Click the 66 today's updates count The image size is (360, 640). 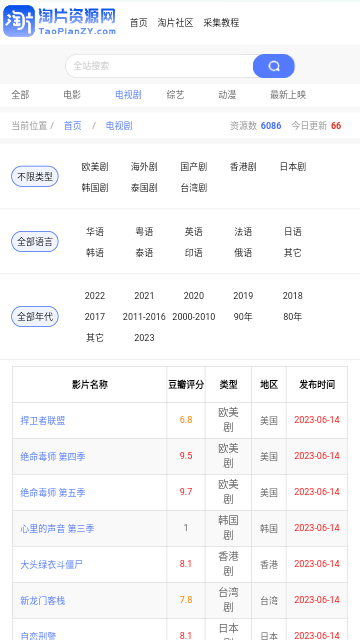coord(336,126)
